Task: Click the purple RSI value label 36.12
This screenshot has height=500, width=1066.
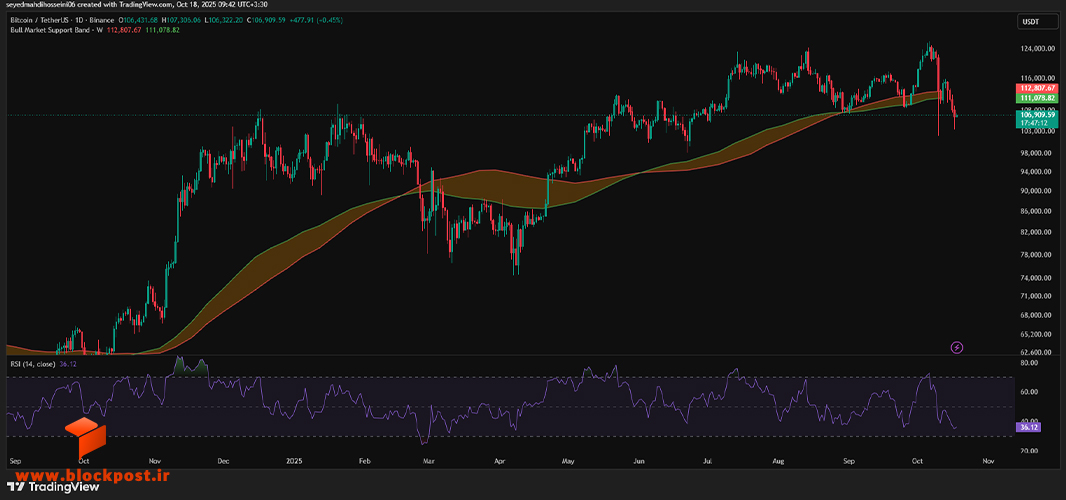Action: tap(1029, 427)
